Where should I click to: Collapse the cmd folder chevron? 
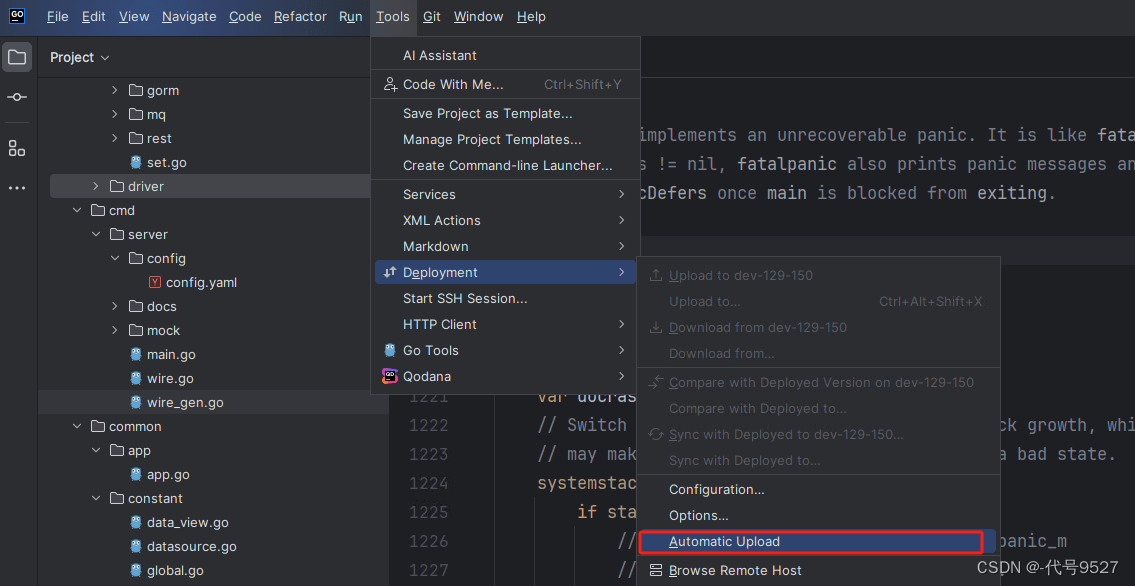tap(77, 211)
